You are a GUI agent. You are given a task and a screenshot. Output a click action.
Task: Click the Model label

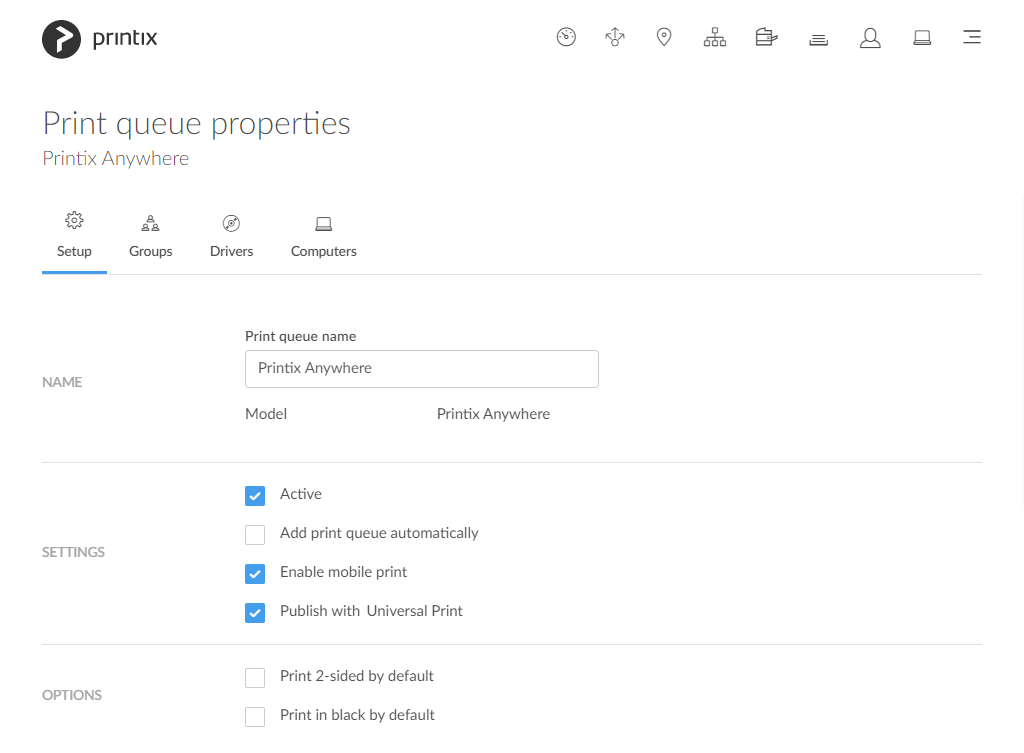coord(266,414)
